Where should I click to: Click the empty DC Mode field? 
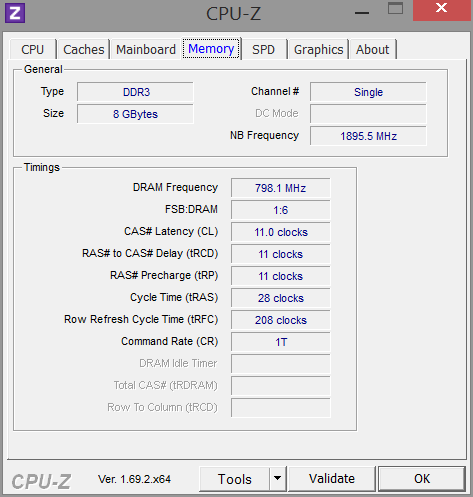tap(368, 114)
